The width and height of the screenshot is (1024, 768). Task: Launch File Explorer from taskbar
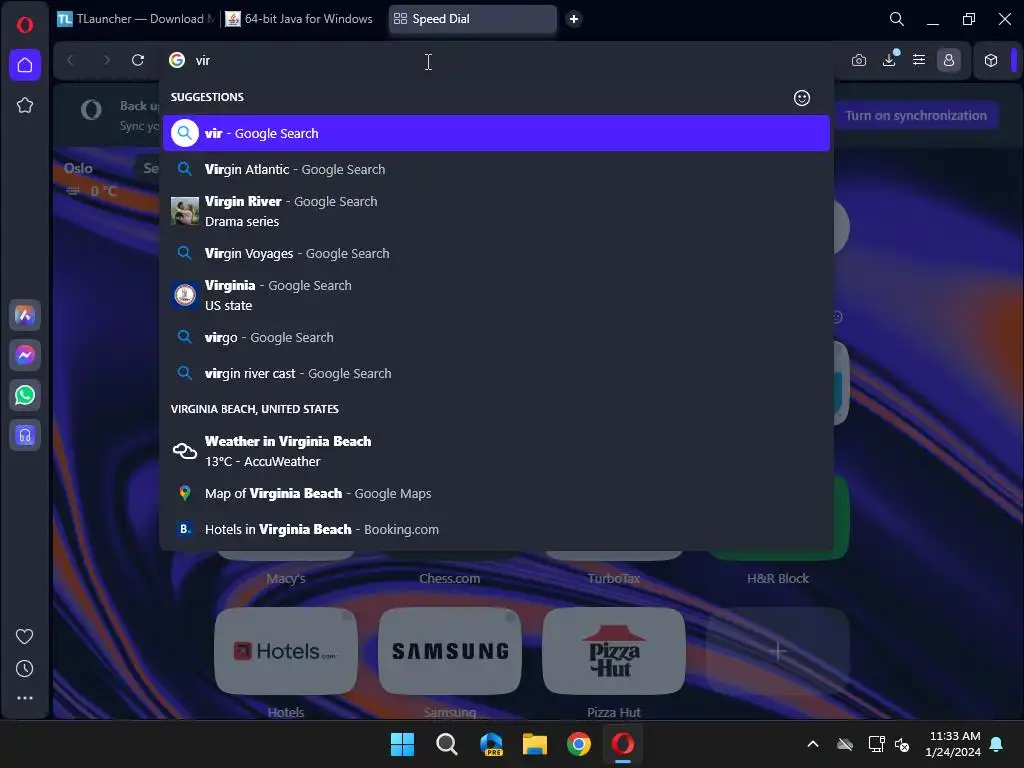tap(535, 744)
